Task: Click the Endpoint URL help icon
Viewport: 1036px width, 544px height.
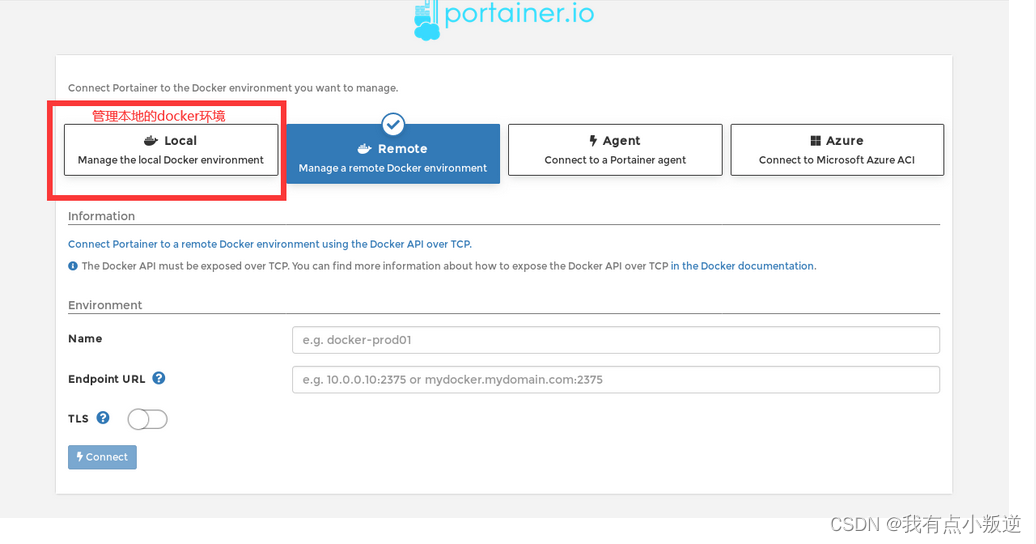Action: click(x=159, y=378)
